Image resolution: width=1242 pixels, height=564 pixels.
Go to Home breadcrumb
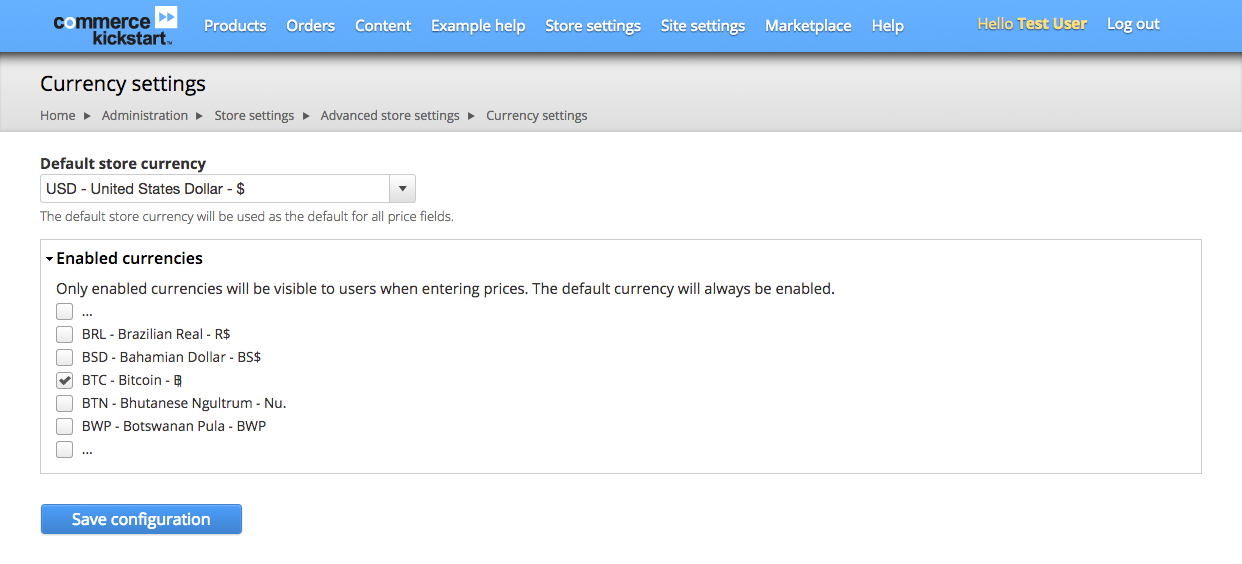[x=58, y=115]
